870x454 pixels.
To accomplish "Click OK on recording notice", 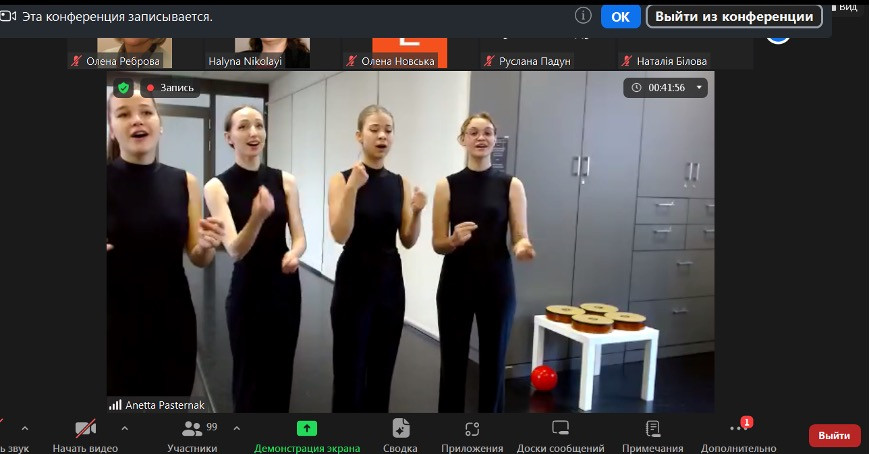I will tap(621, 17).
